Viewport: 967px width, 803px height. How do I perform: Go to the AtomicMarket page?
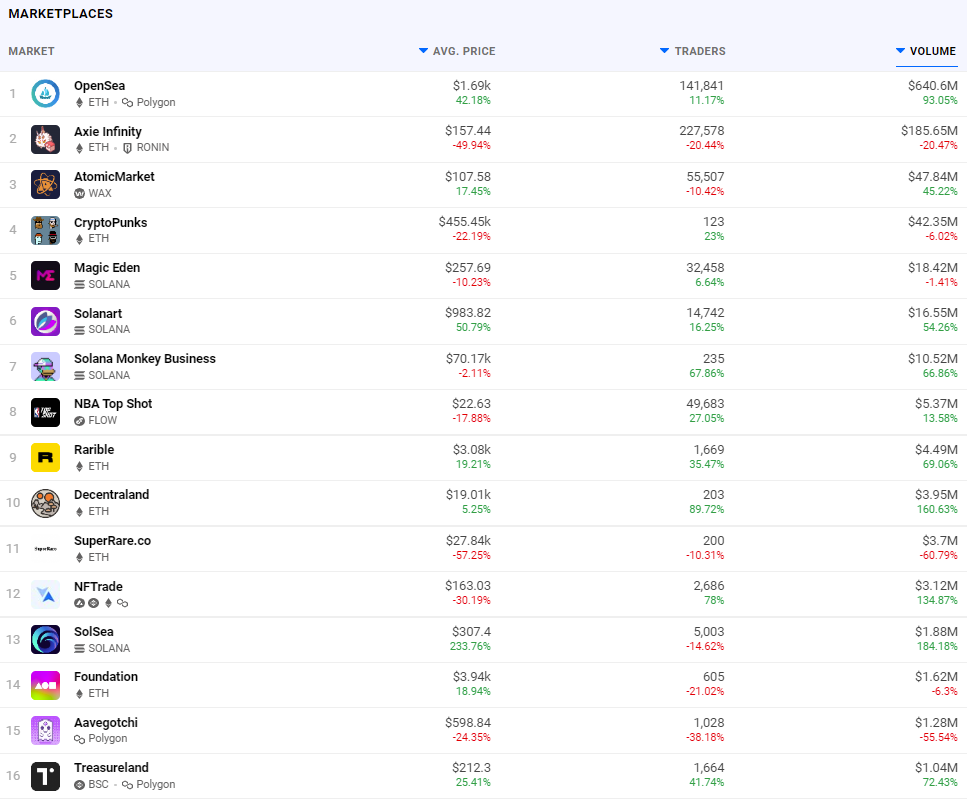pyautogui.click(x=114, y=177)
